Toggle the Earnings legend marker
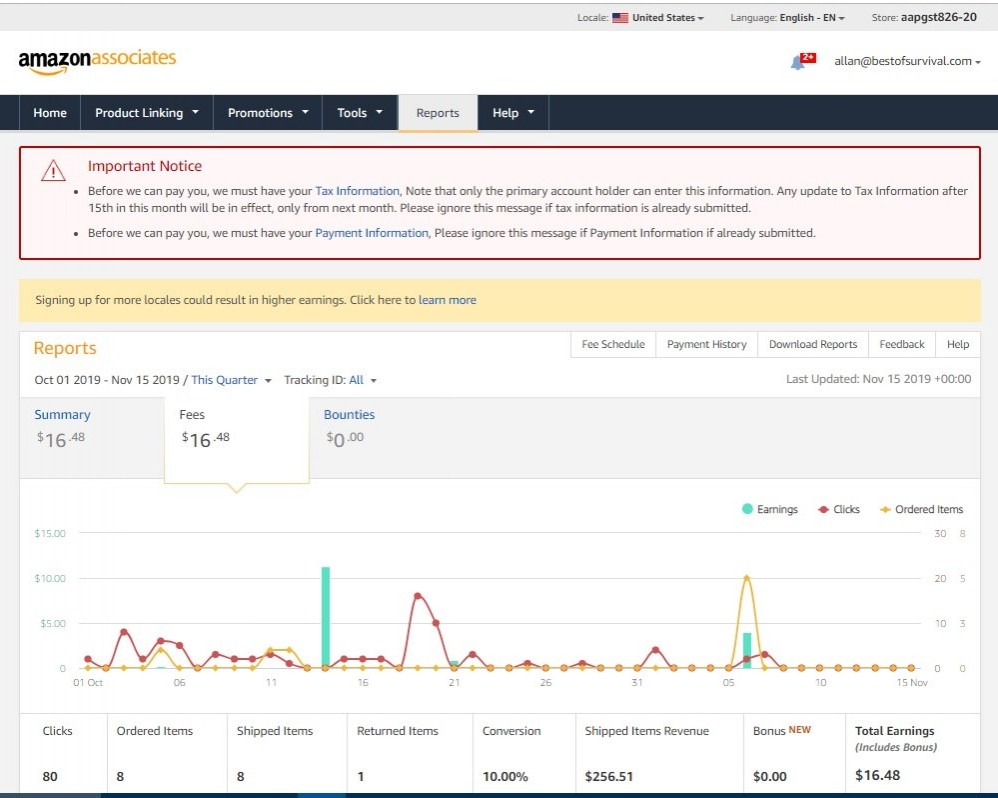Viewport: 998px width, 798px height. [x=747, y=509]
